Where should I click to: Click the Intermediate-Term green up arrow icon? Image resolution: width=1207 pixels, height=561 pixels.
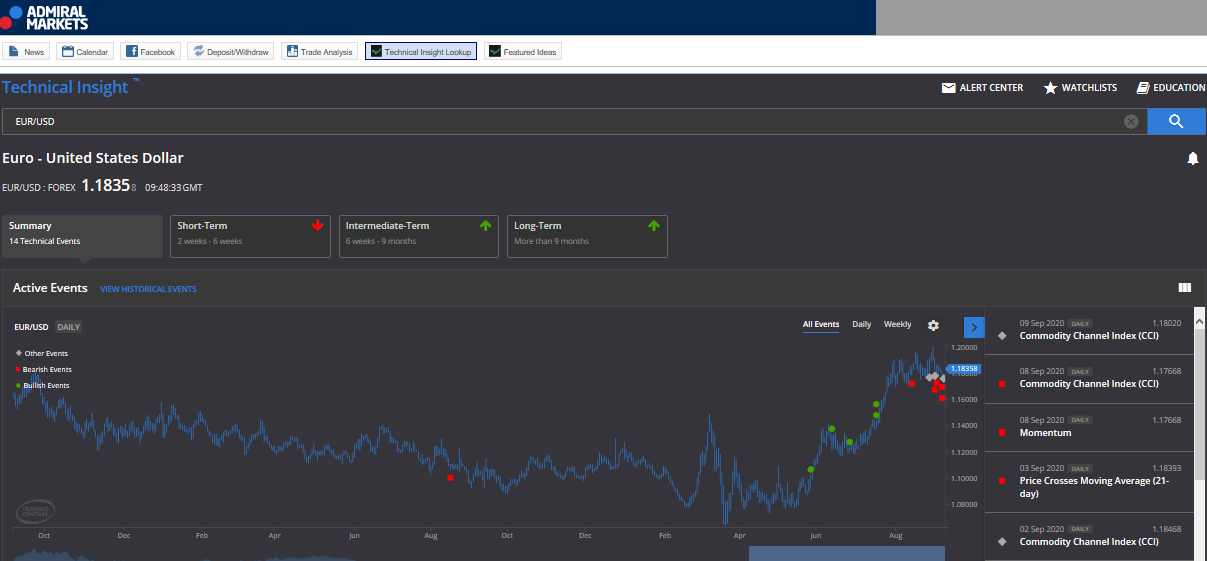486,225
